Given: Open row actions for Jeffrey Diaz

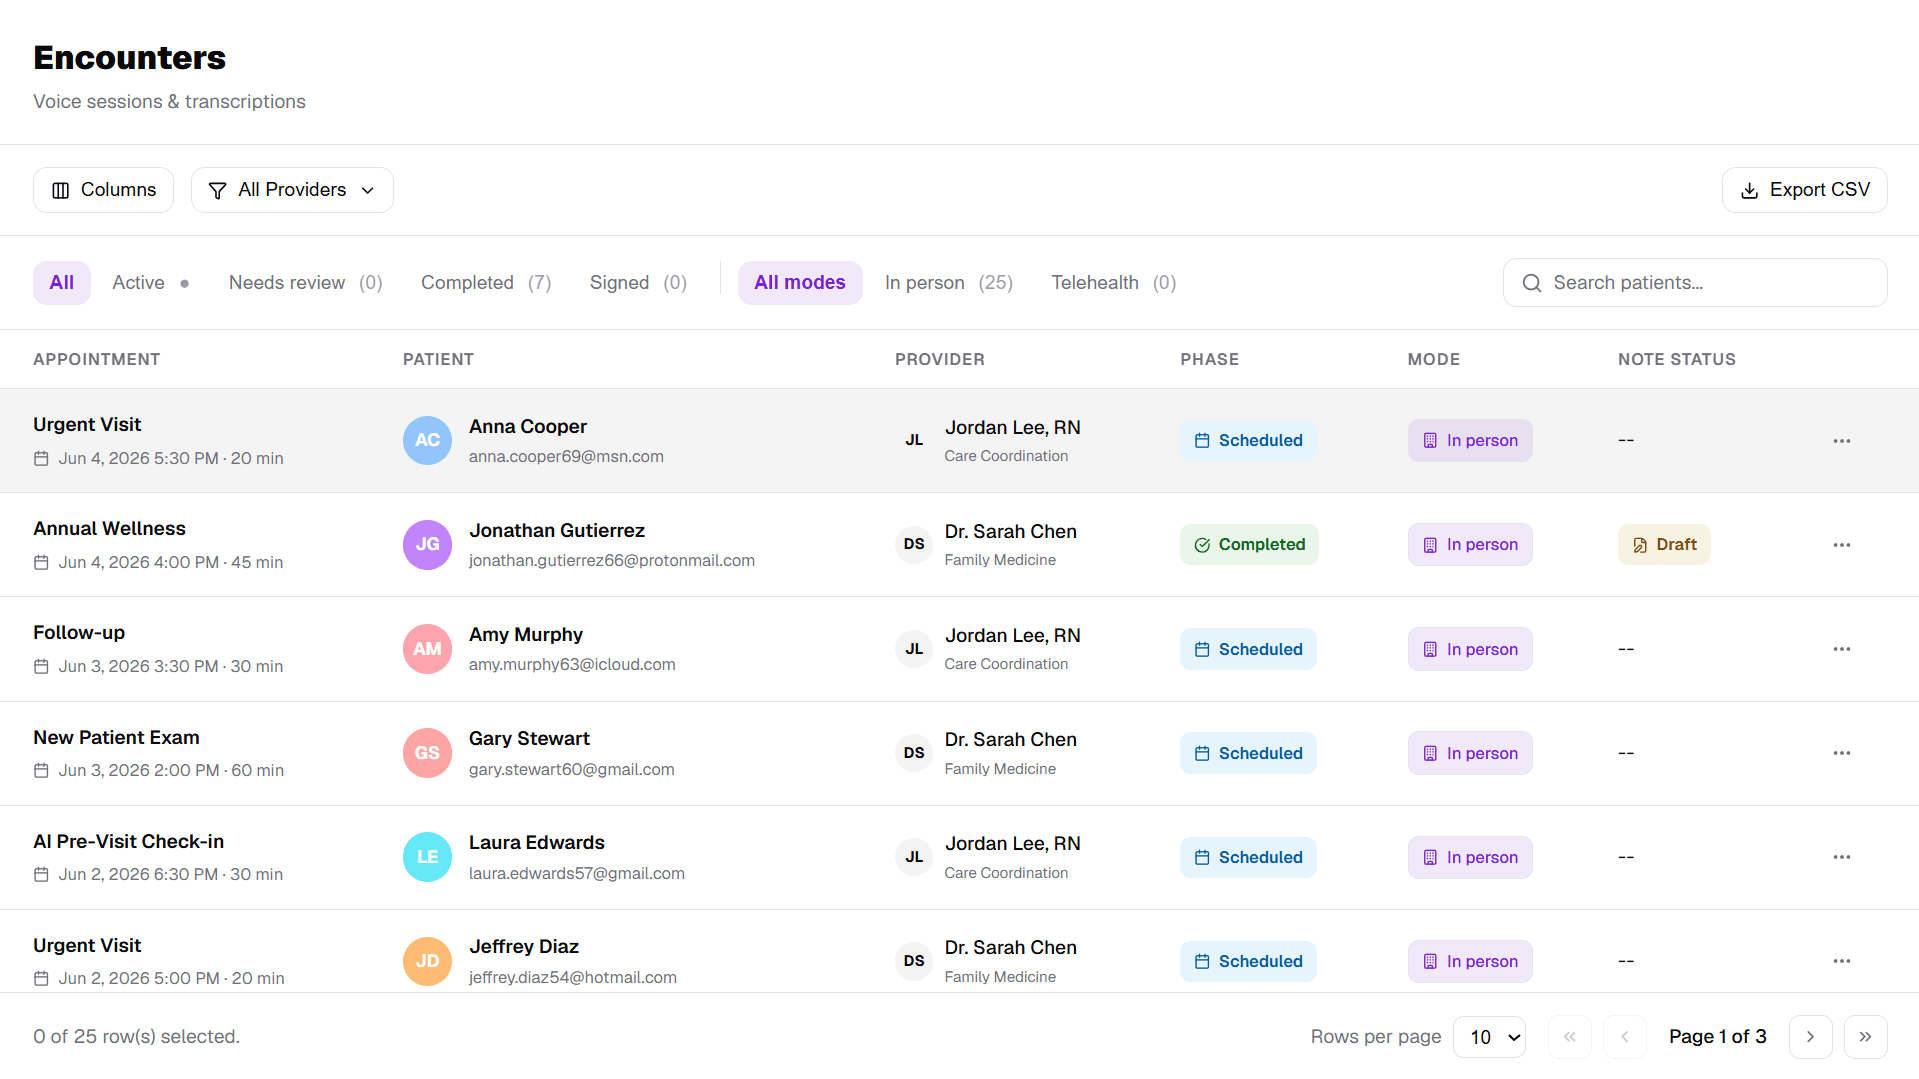Looking at the screenshot, I should point(1841,961).
